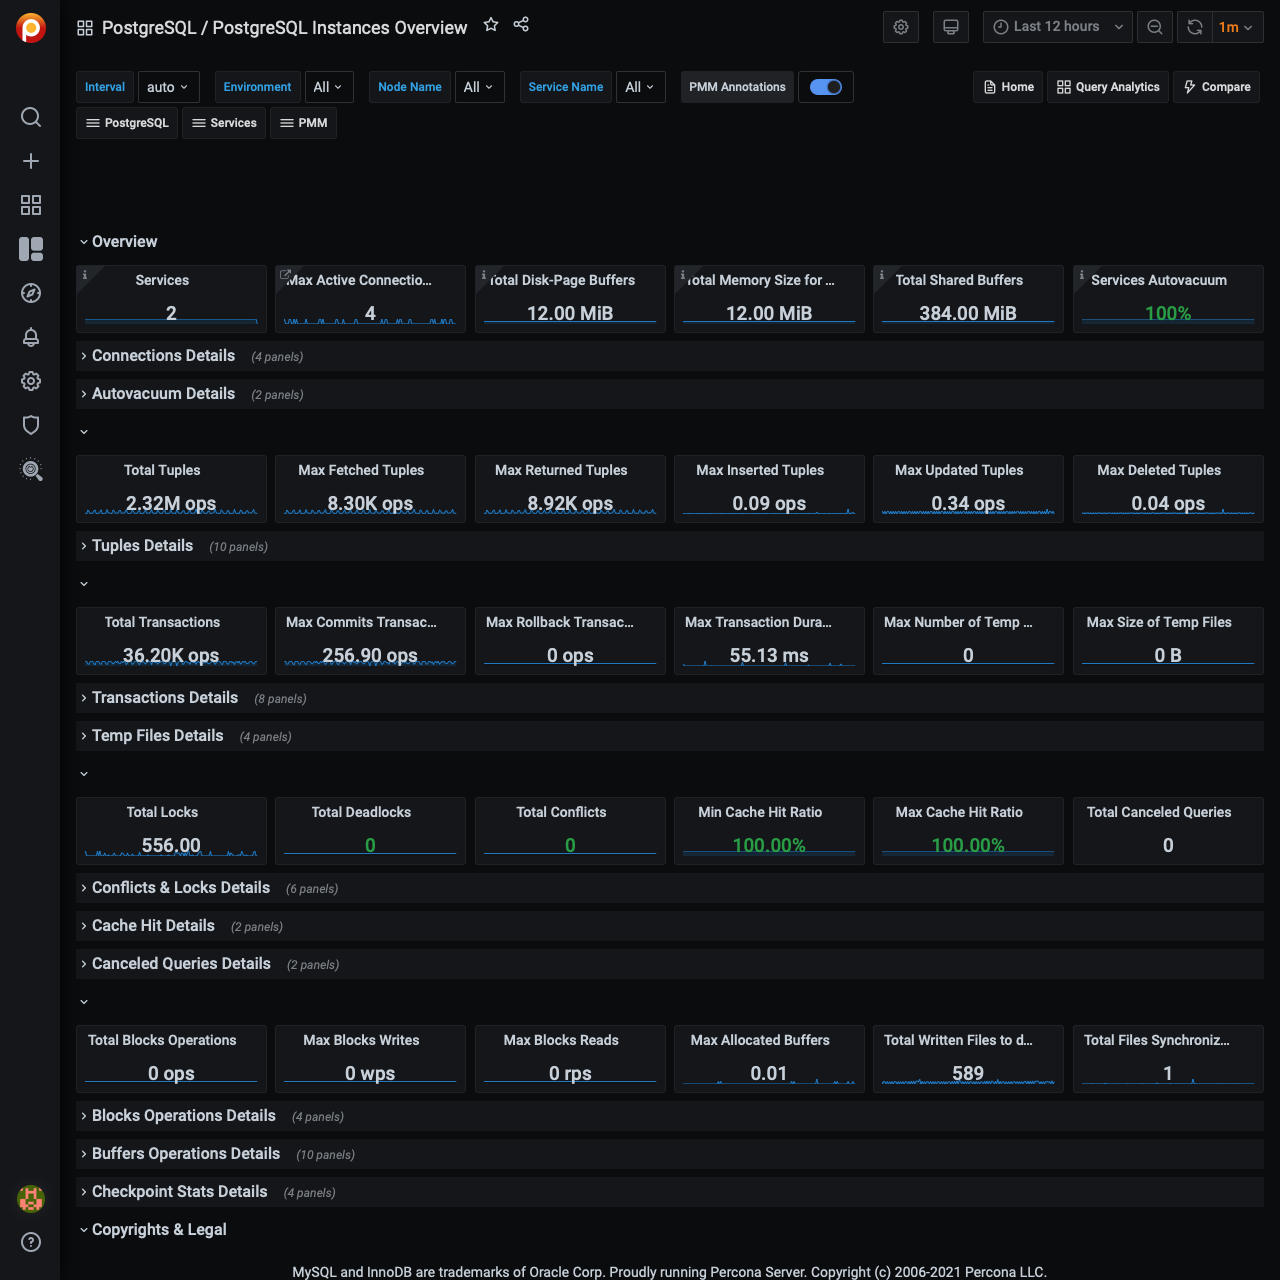Image resolution: width=1280 pixels, height=1280 pixels.
Task: Open dashboard settings gear icon
Action: [x=901, y=27]
